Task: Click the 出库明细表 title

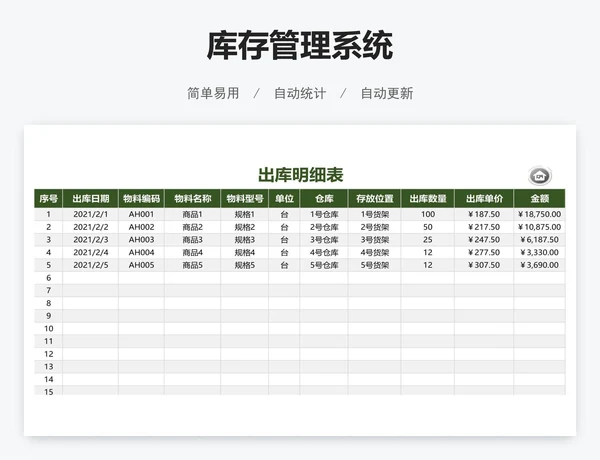Action: (x=300, y=175)
